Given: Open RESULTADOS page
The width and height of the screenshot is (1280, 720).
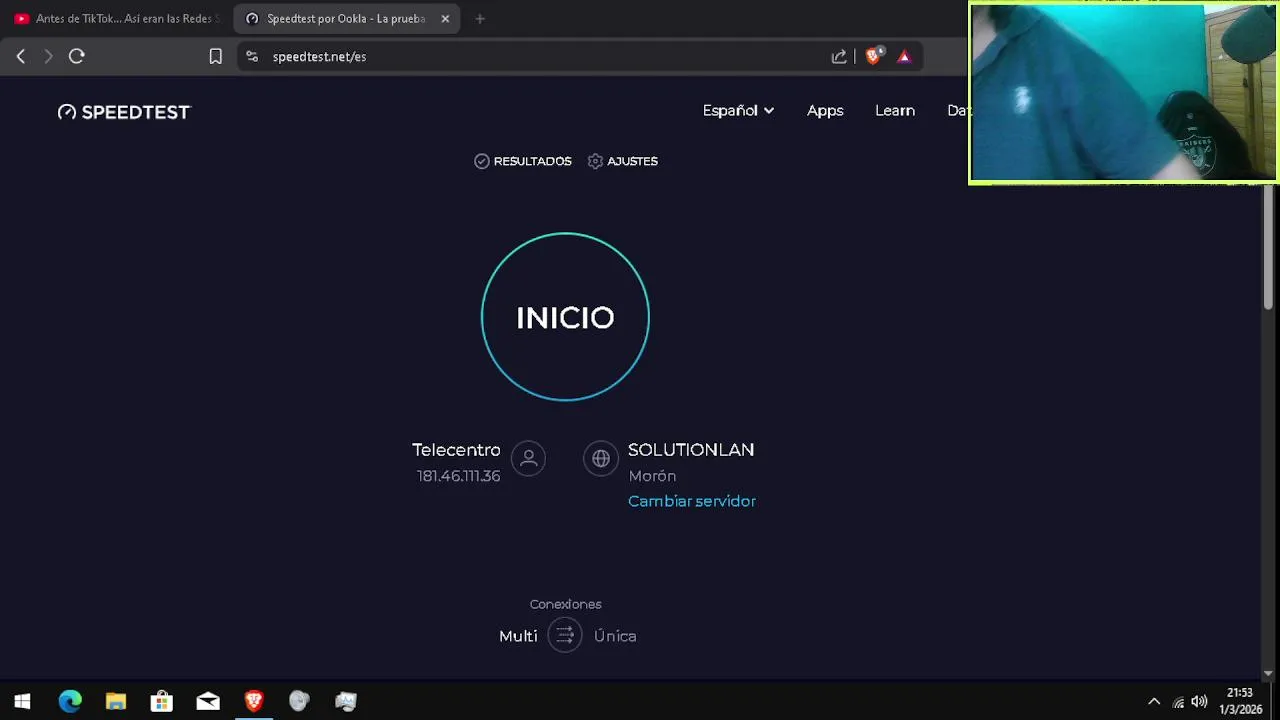Looking at the screenshot, I should click(x=523, y=161).
